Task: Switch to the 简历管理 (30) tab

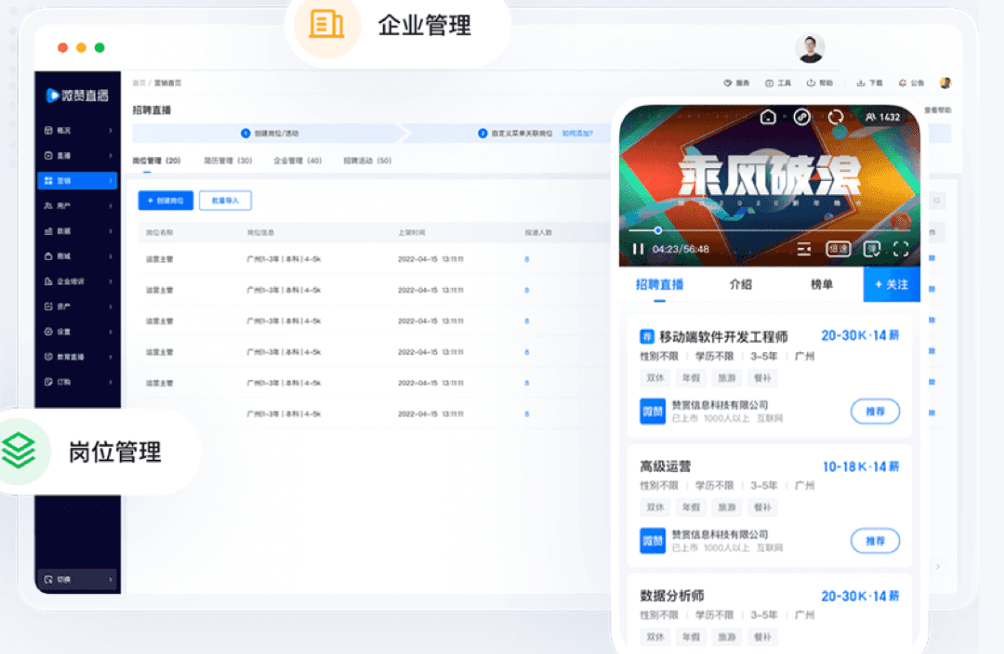Action: (228, 160)
